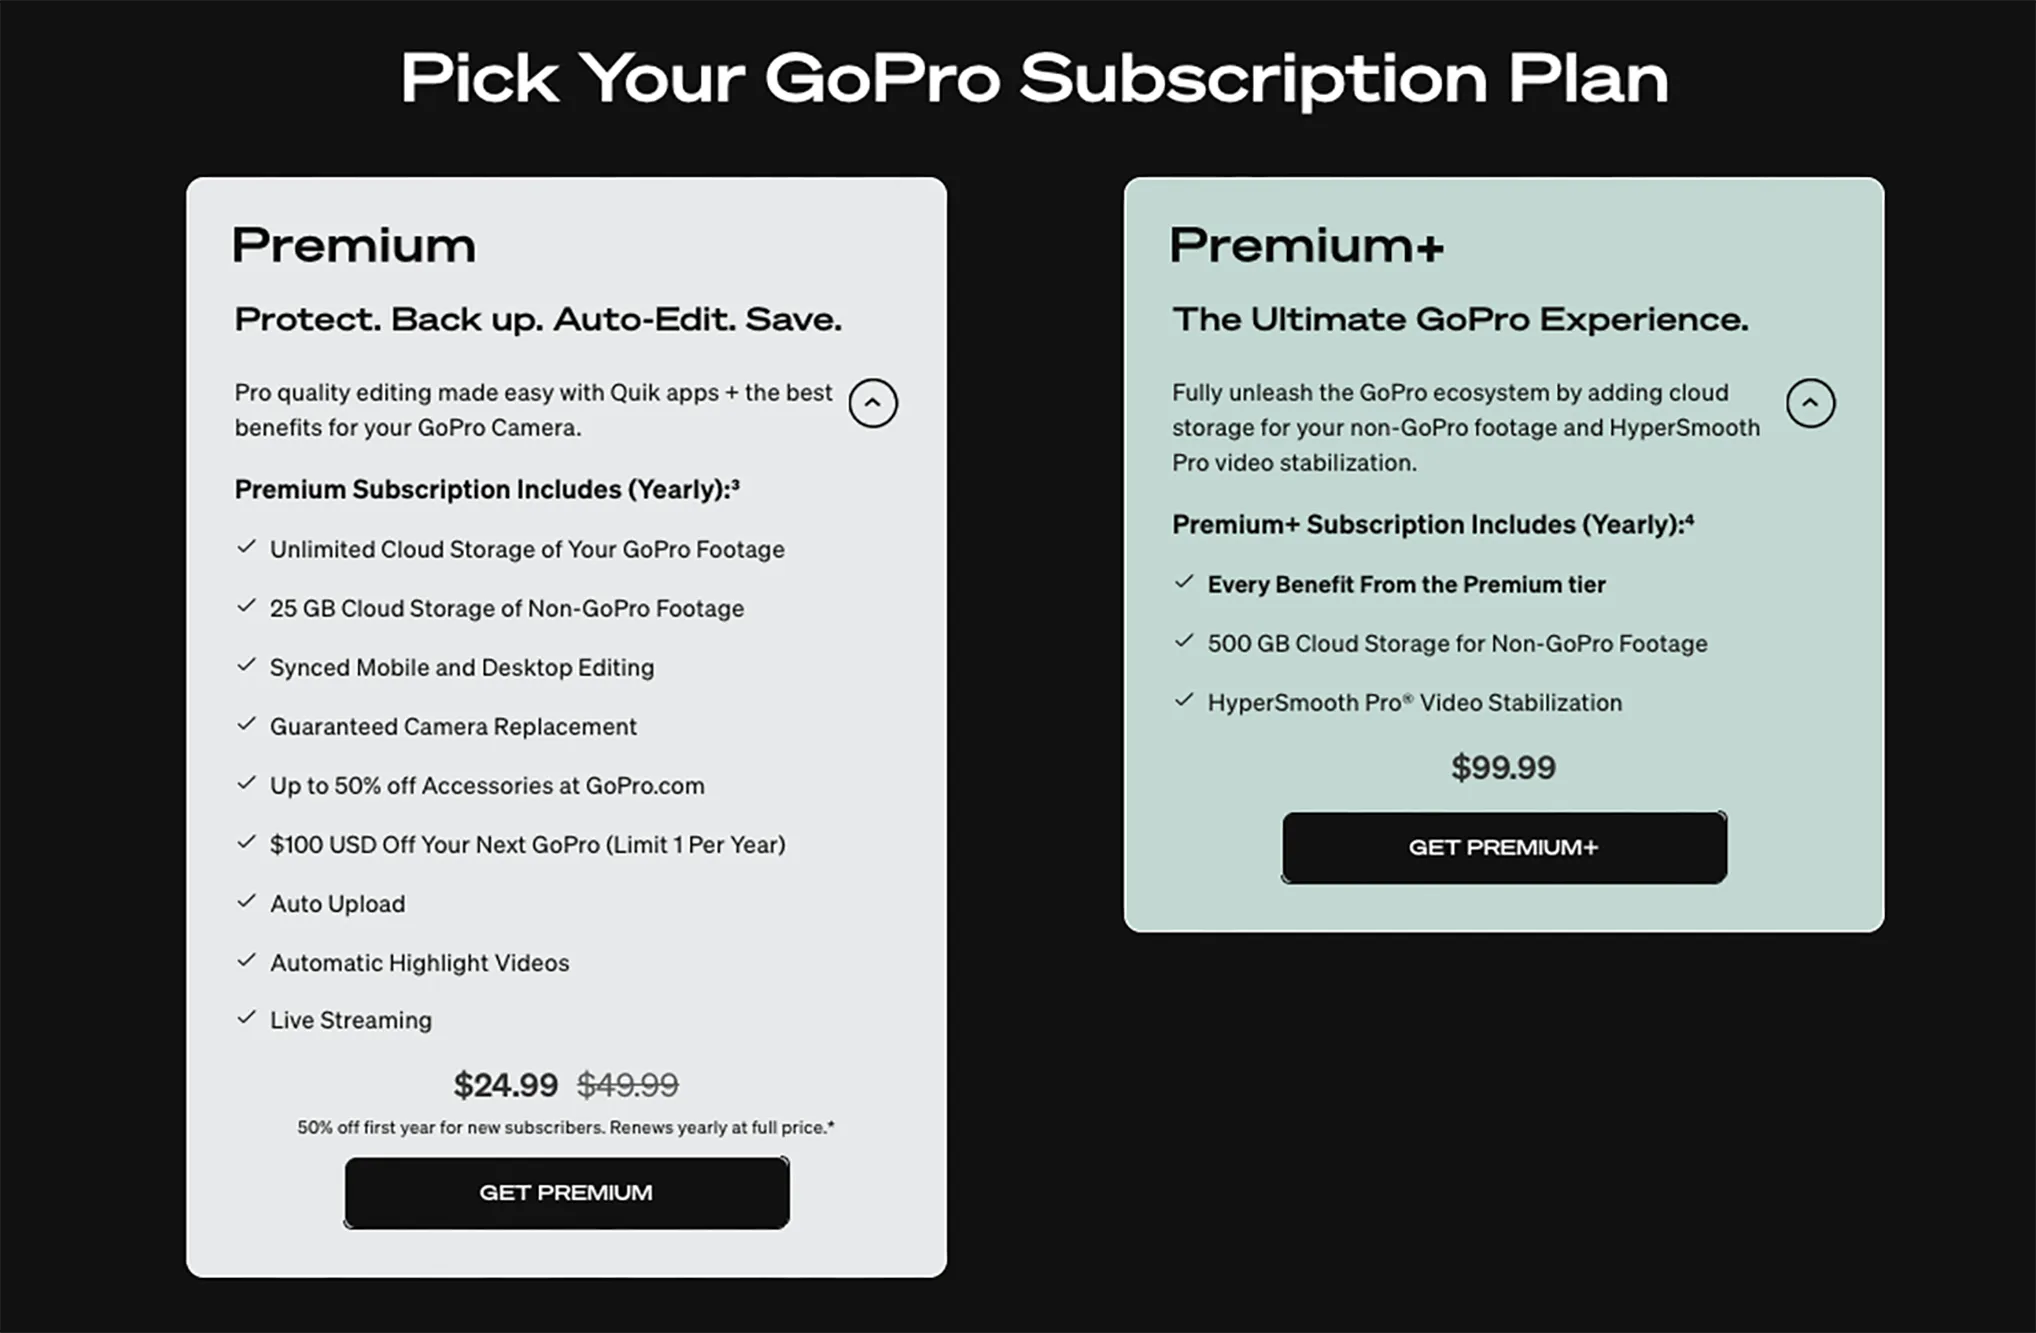Click the crossed-out $49.99 original price
The image size is (2036, 1333).
click(x=628, y=1085)
